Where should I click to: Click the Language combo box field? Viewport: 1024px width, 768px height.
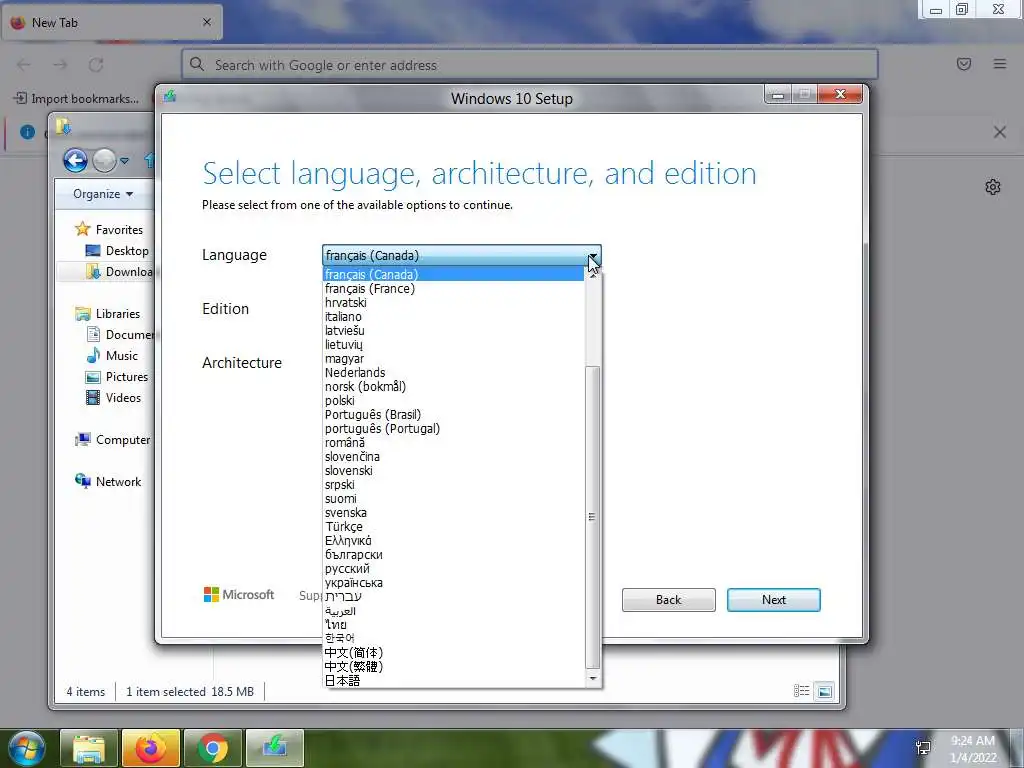pos(462,255)
